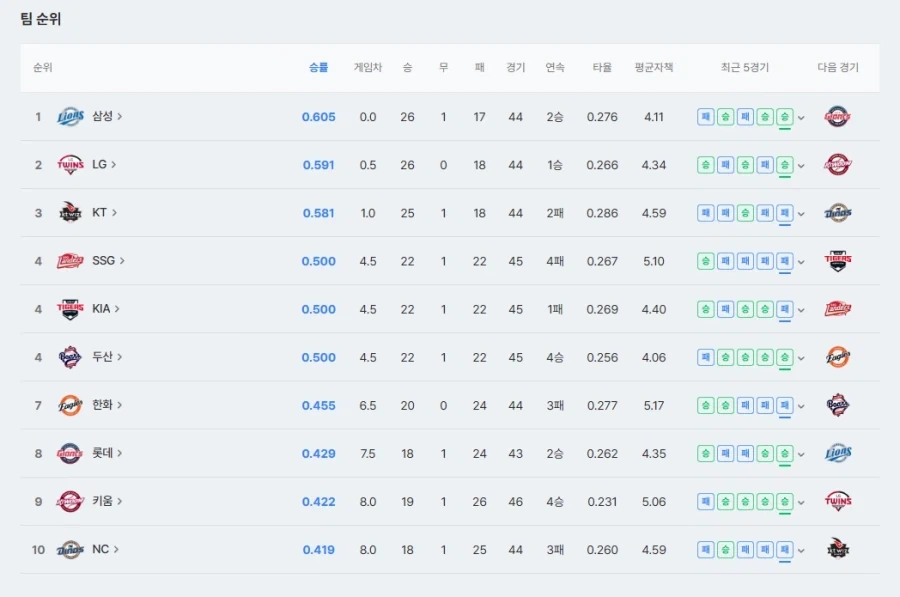The image size is (900, 597).
Task: Click the NC Dinos team logo
Action: click(x=70, y=550)
